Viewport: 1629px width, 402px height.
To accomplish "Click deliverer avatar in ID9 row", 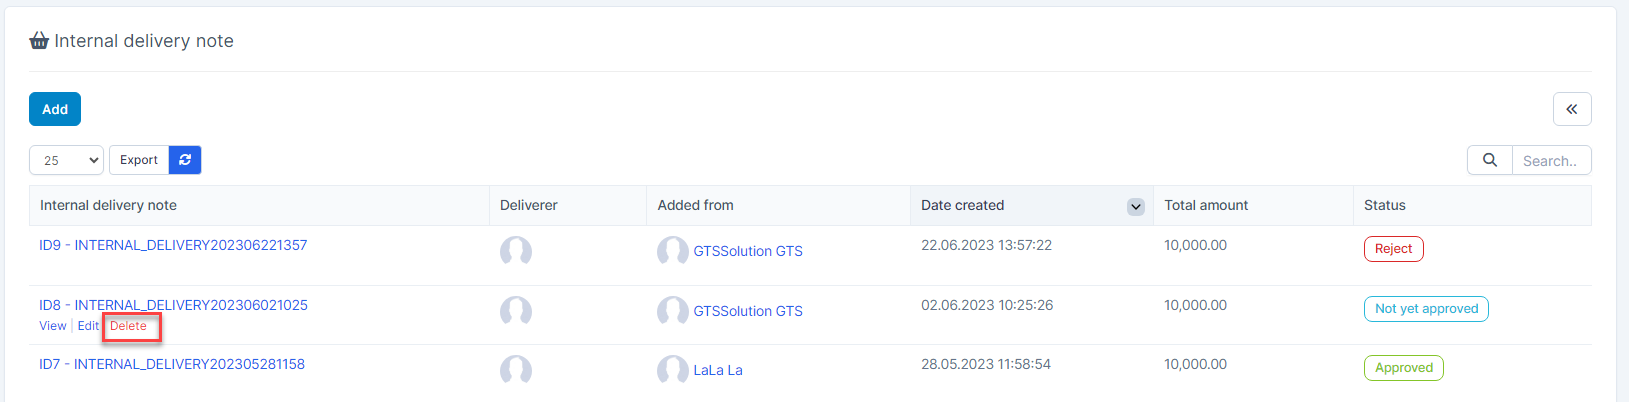I will point(516,251).
